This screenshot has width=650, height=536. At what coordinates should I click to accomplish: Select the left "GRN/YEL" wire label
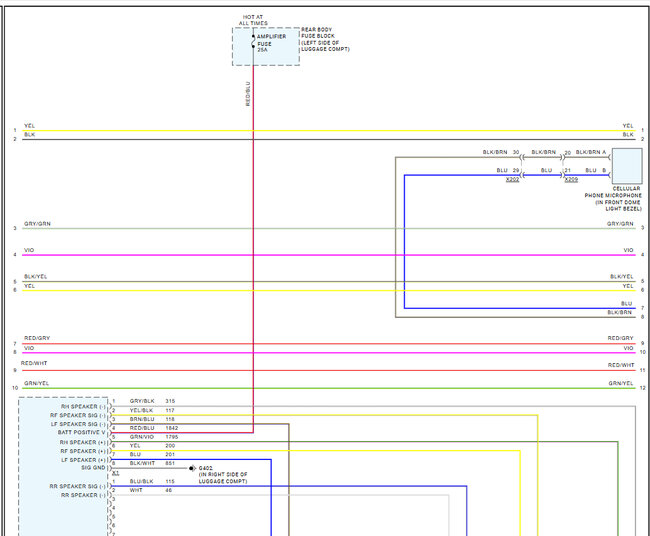coord(36,383)
